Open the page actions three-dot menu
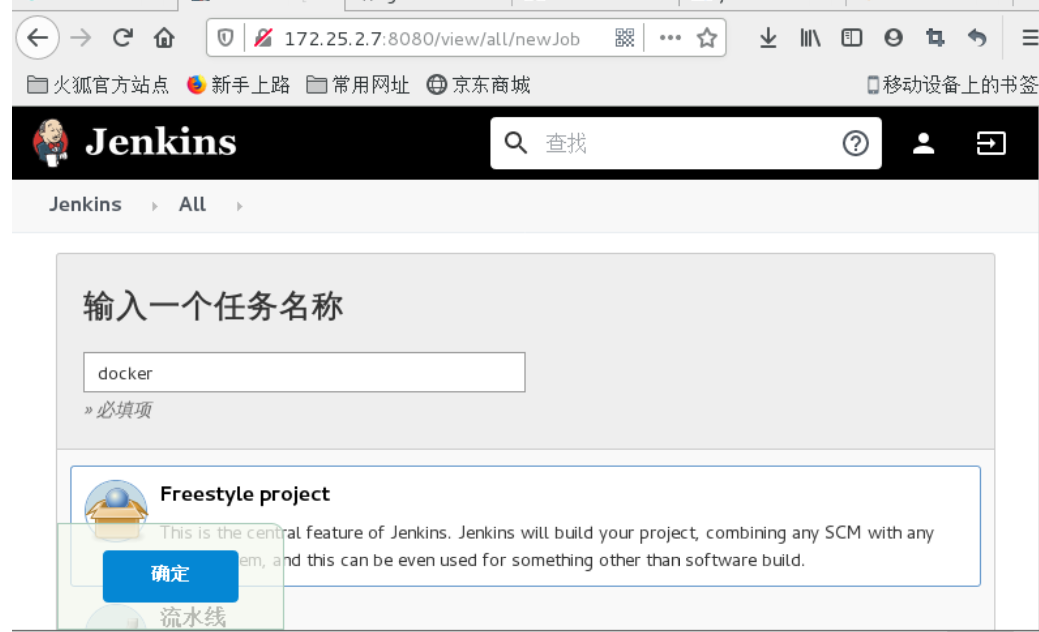 [x=670, y=38]
